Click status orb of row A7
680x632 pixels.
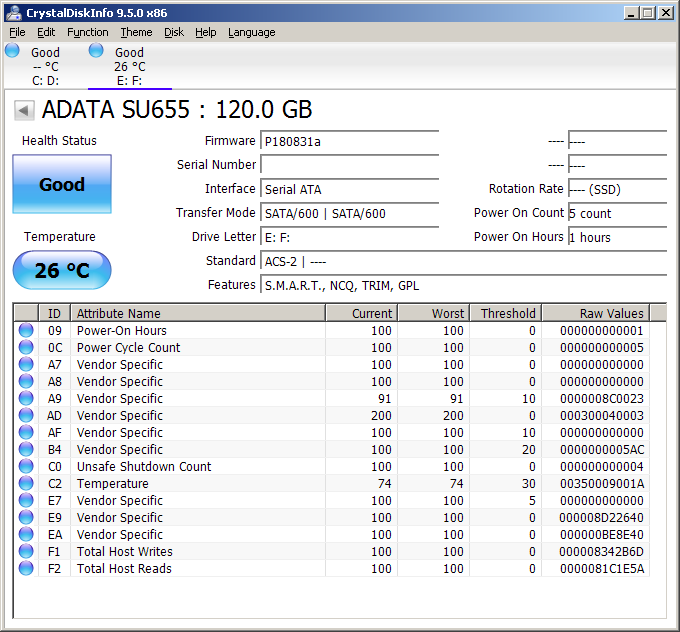[26, 364]
